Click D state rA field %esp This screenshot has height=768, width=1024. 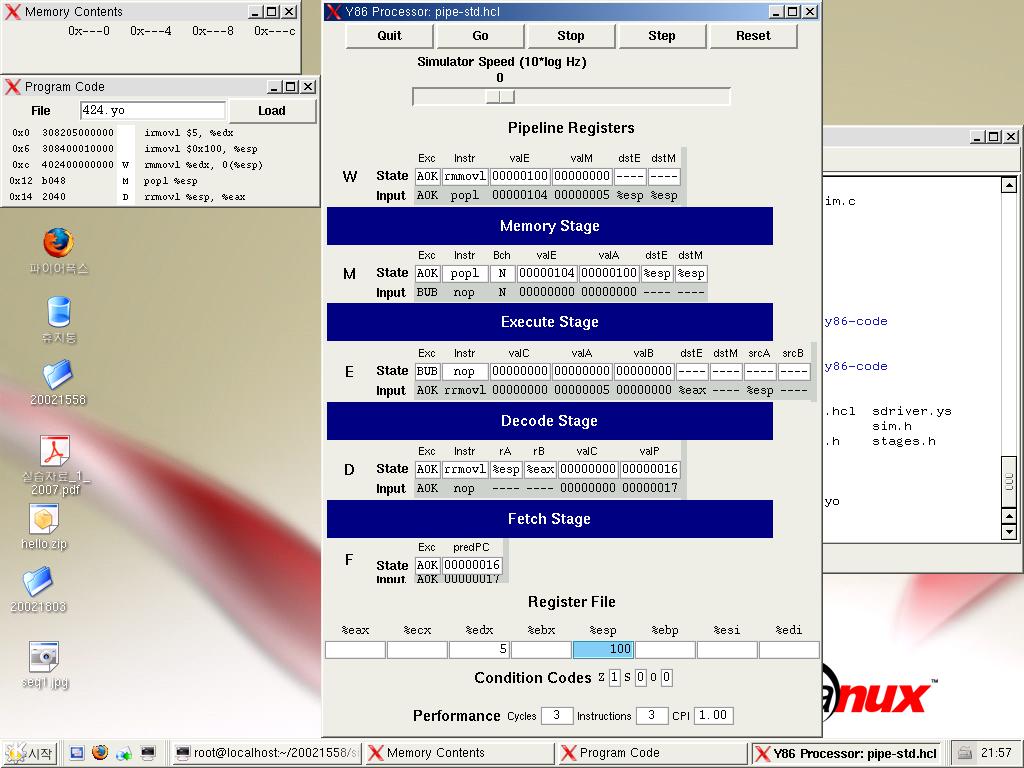point(505,469)
